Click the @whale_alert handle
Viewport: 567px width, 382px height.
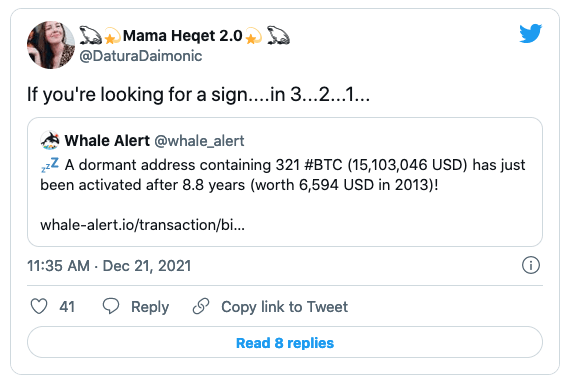pyautogui.click(x=199, y=141)
